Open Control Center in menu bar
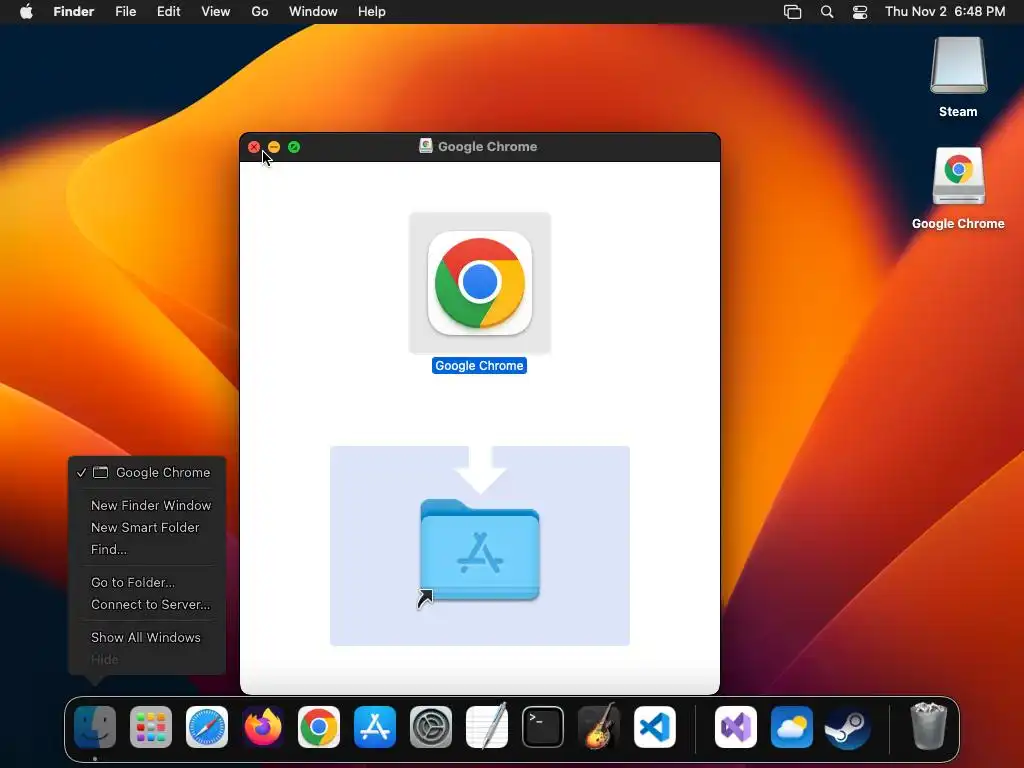The width and height of the screenshot is (1024, 768). tap(860, 12)
